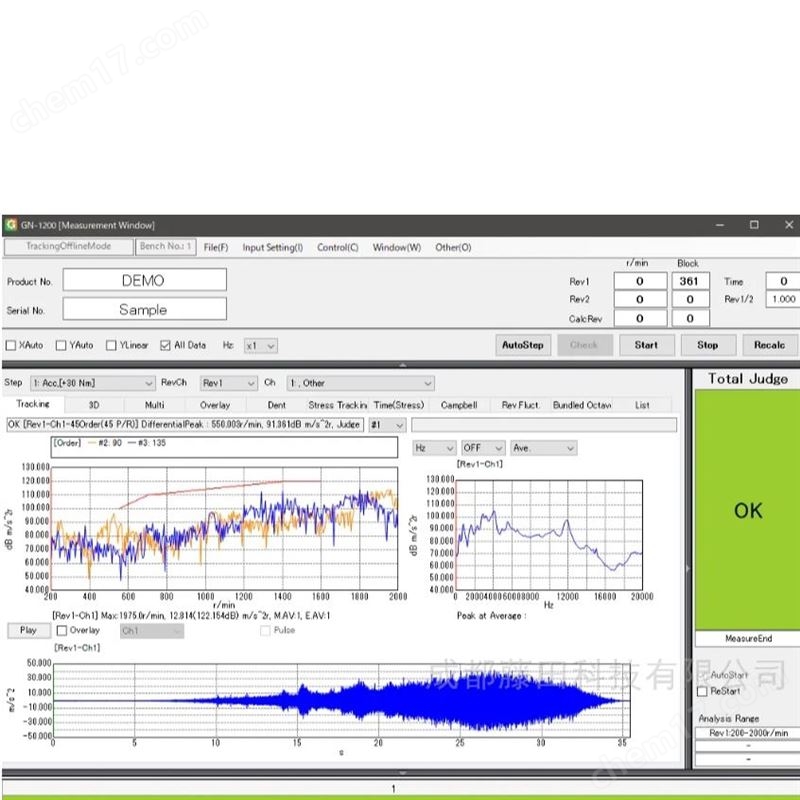This screenshot has height=800, width=800.
Task: Open the Other(O) menu
Action: 453,247
